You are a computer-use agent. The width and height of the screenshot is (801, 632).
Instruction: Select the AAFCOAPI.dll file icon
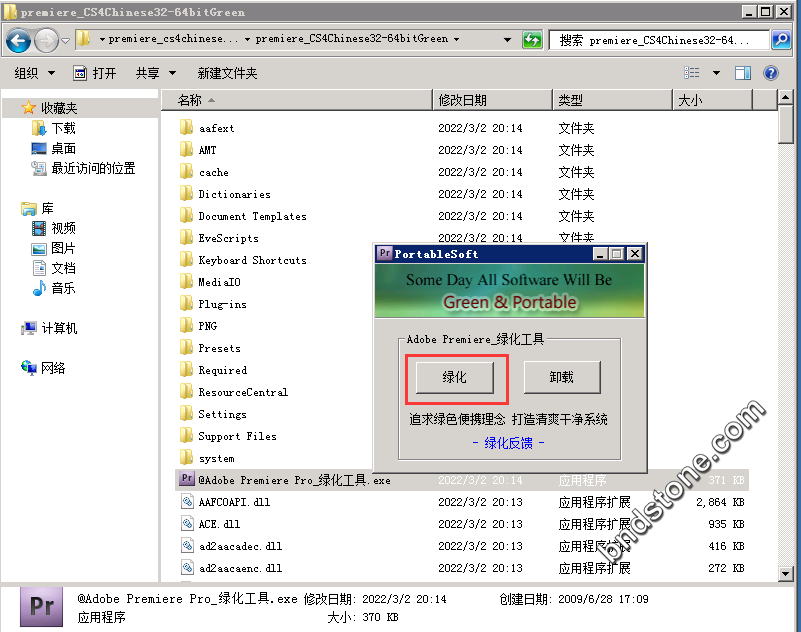[186, 502]
